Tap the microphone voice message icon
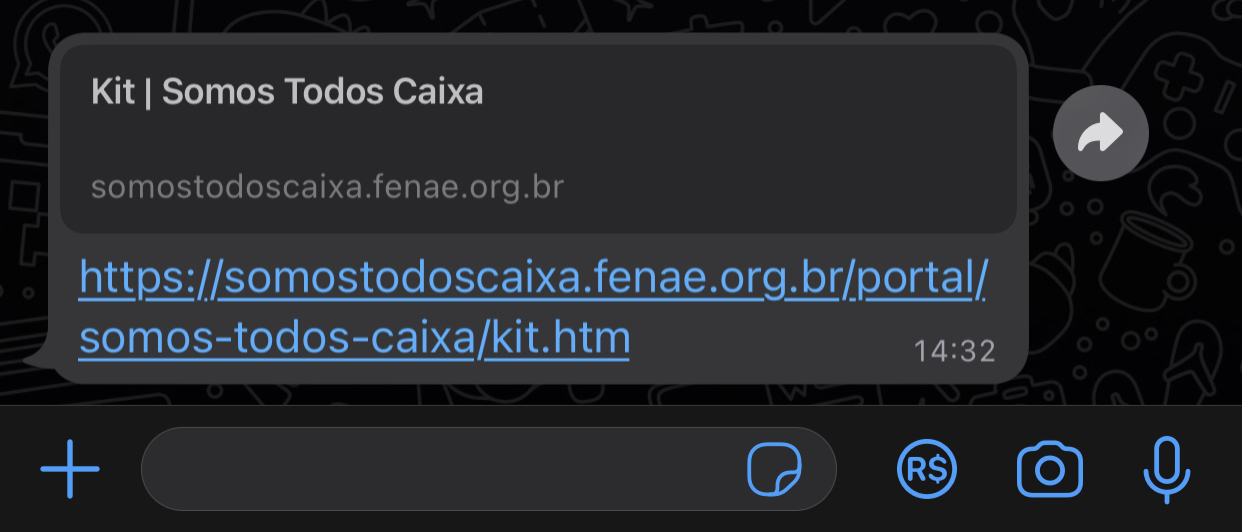 point(1166,470)
